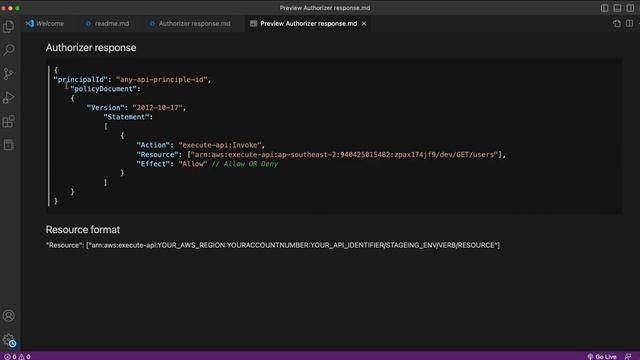Click the Resource format template line
This screenshot has height=360, width=640.
[x=273, y=245]
